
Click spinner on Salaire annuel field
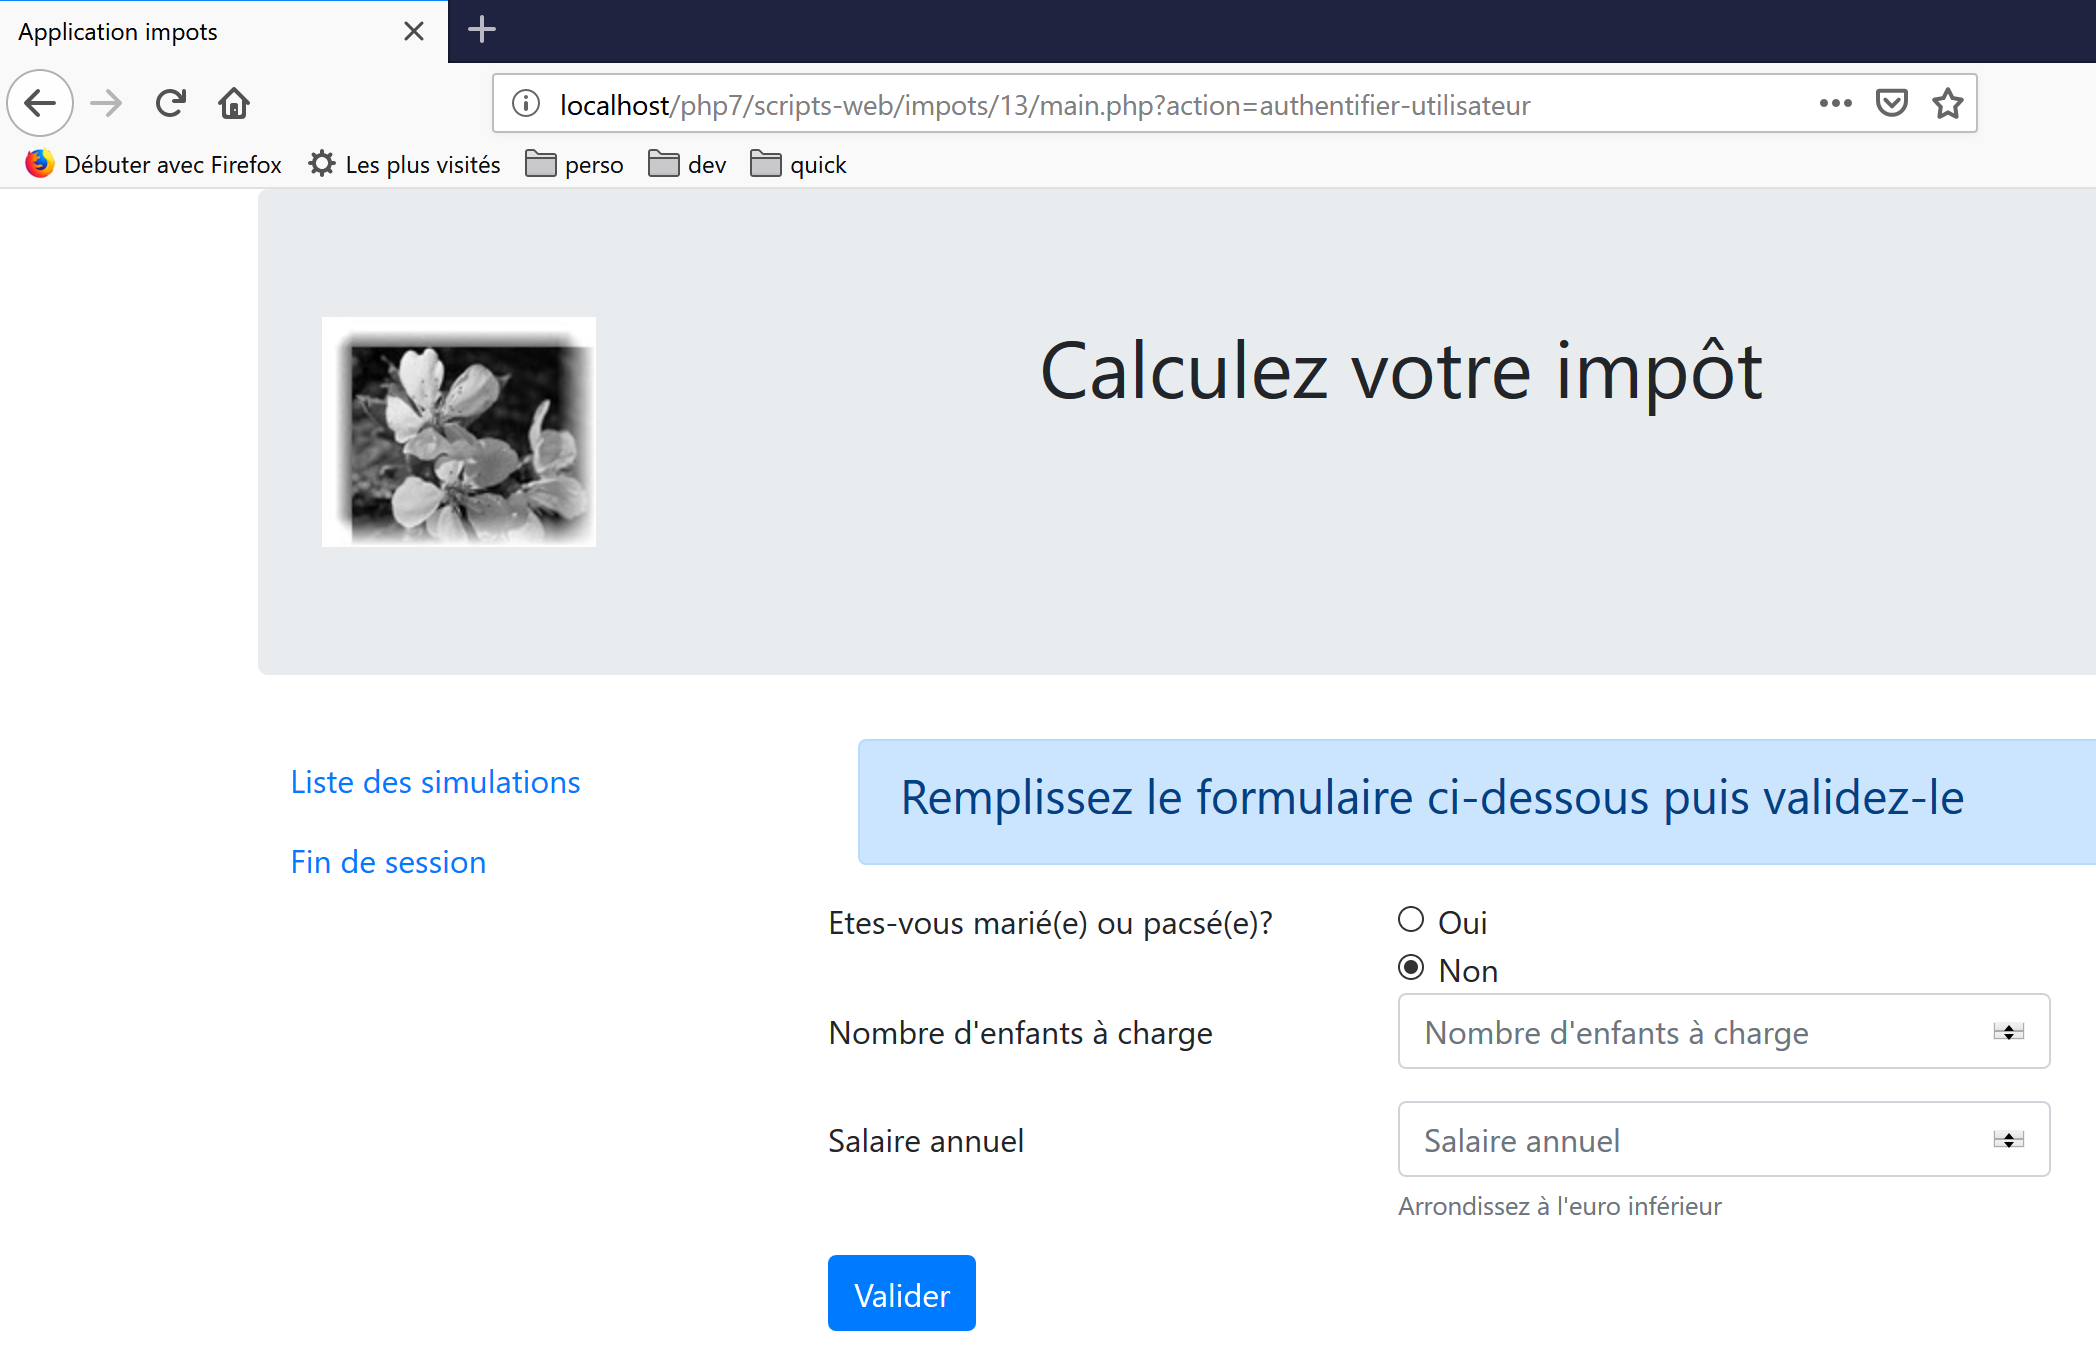coord(2008,1140)
